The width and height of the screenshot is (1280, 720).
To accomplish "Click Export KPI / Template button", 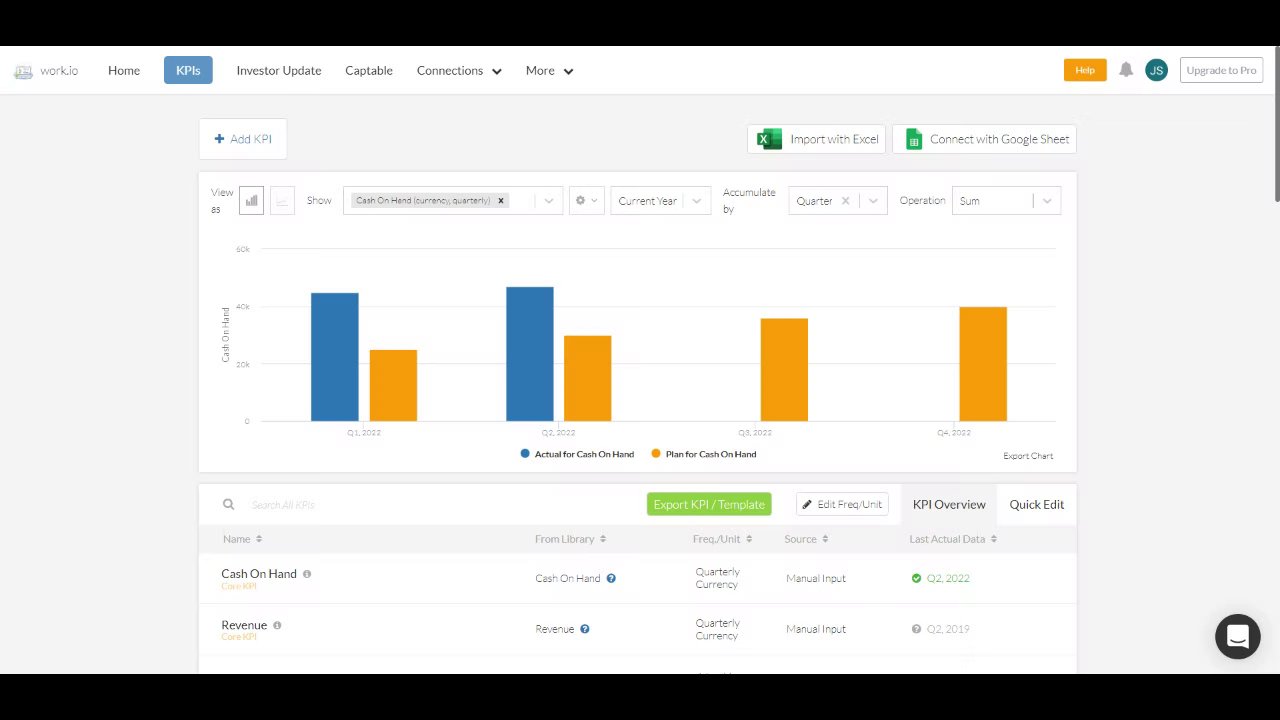I will [709, 504].
